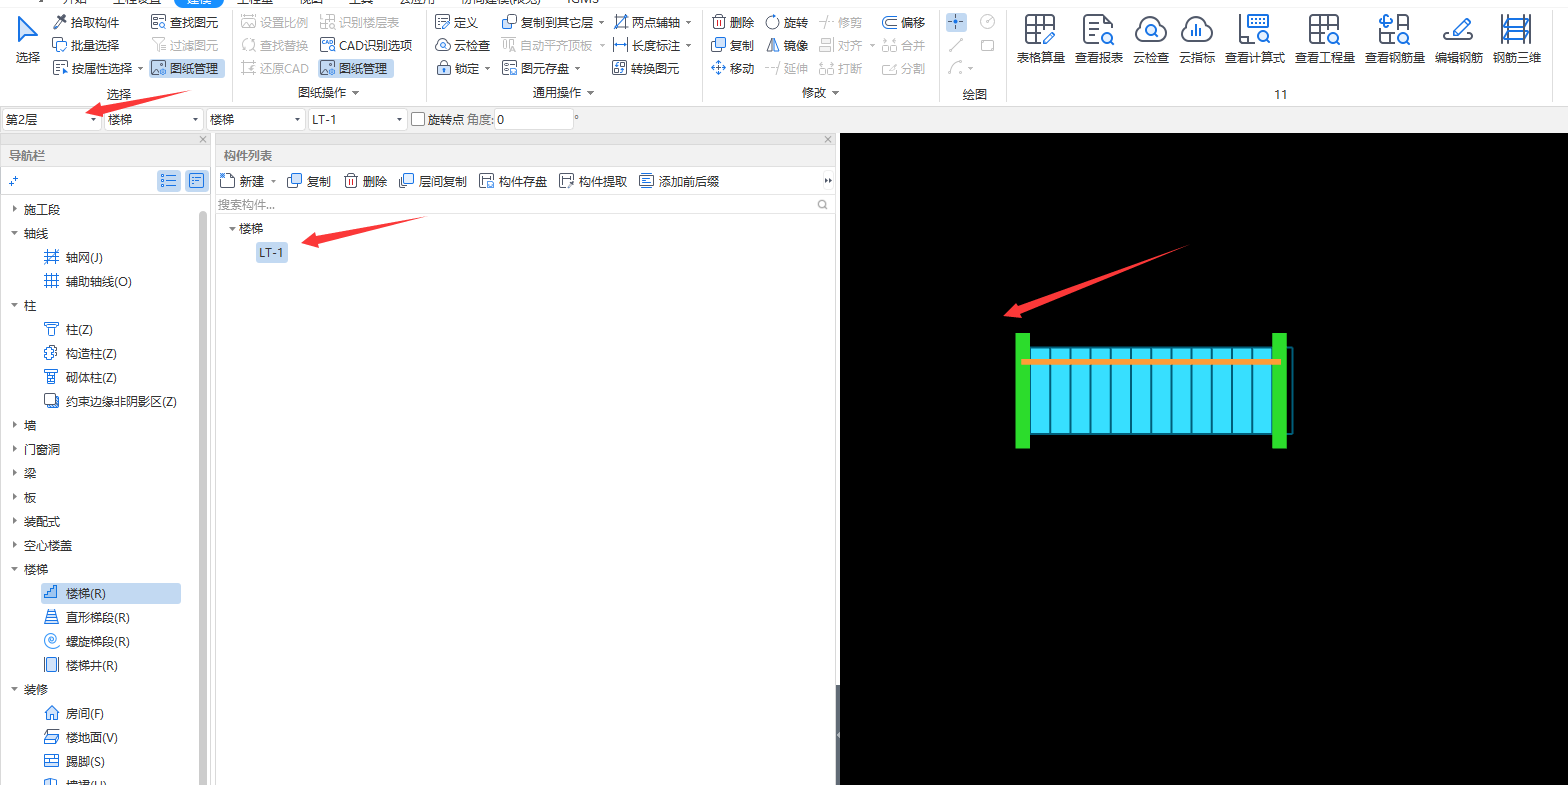Select 构造柱(Z) in navigation tree
The image size is (1568, 785).
[x=91, y=353]
